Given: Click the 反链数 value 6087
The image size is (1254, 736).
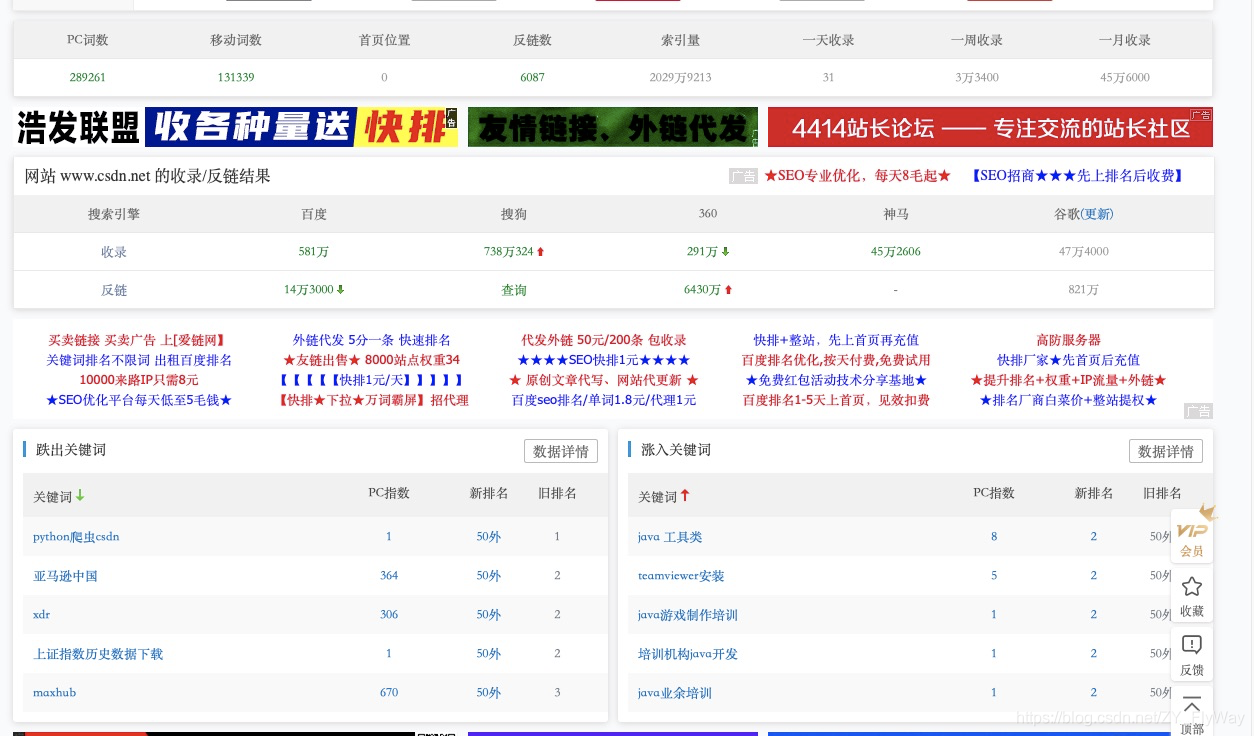Looking at the screenshot, I should (x=533, y=77).
